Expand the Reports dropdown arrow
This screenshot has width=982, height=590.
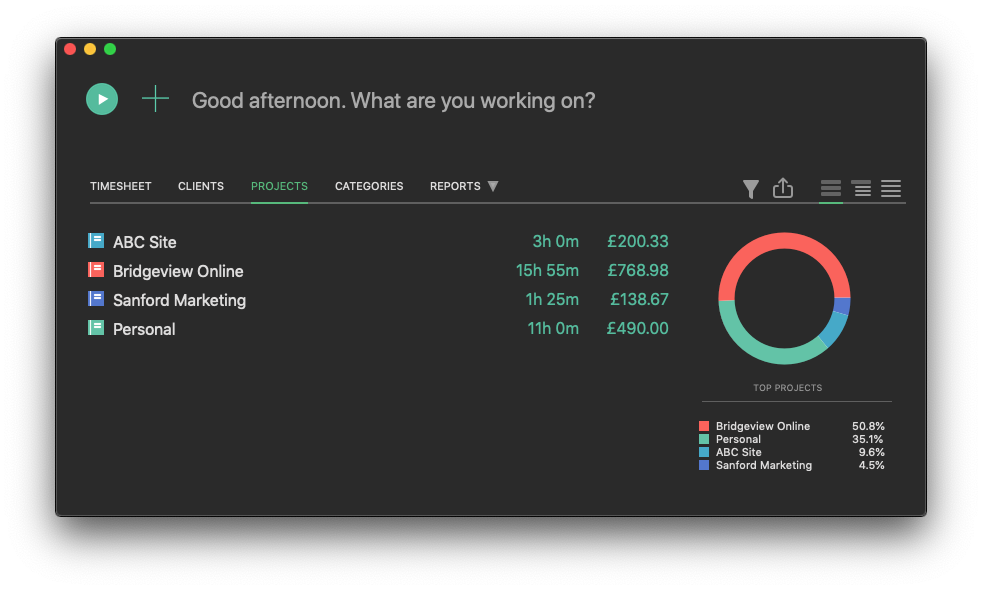pos(492,187)
